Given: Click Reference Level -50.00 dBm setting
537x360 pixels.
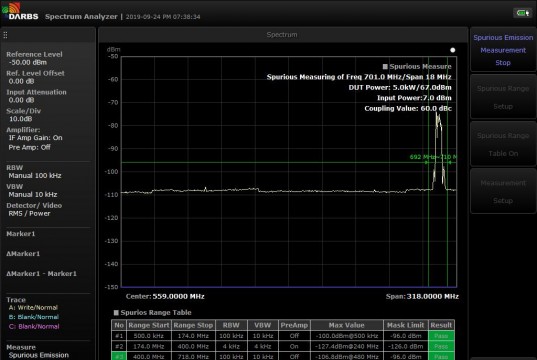Looking at the screenshot, I should click(x=34, y=58).
